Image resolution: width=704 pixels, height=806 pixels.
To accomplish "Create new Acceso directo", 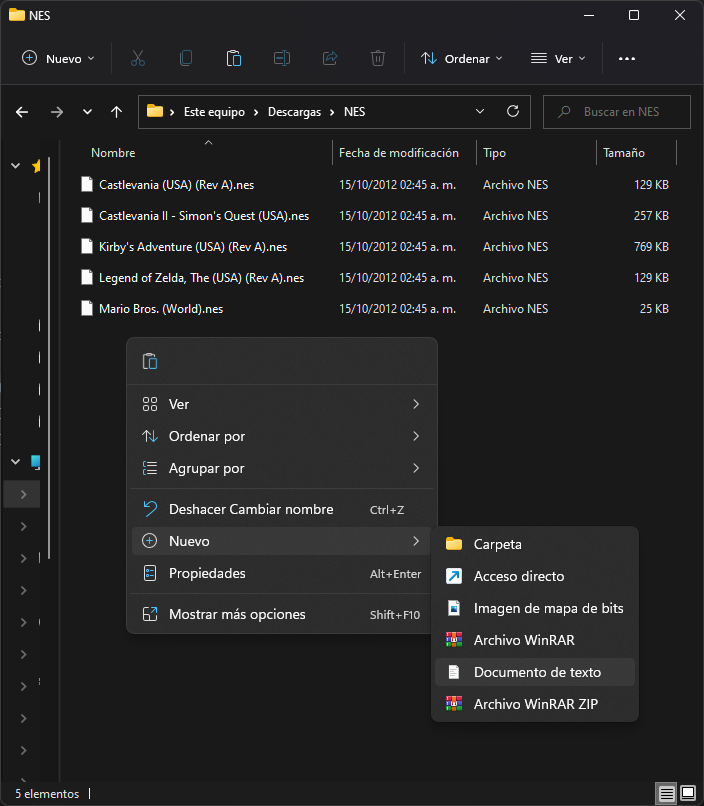I will [x=535, y=576].
